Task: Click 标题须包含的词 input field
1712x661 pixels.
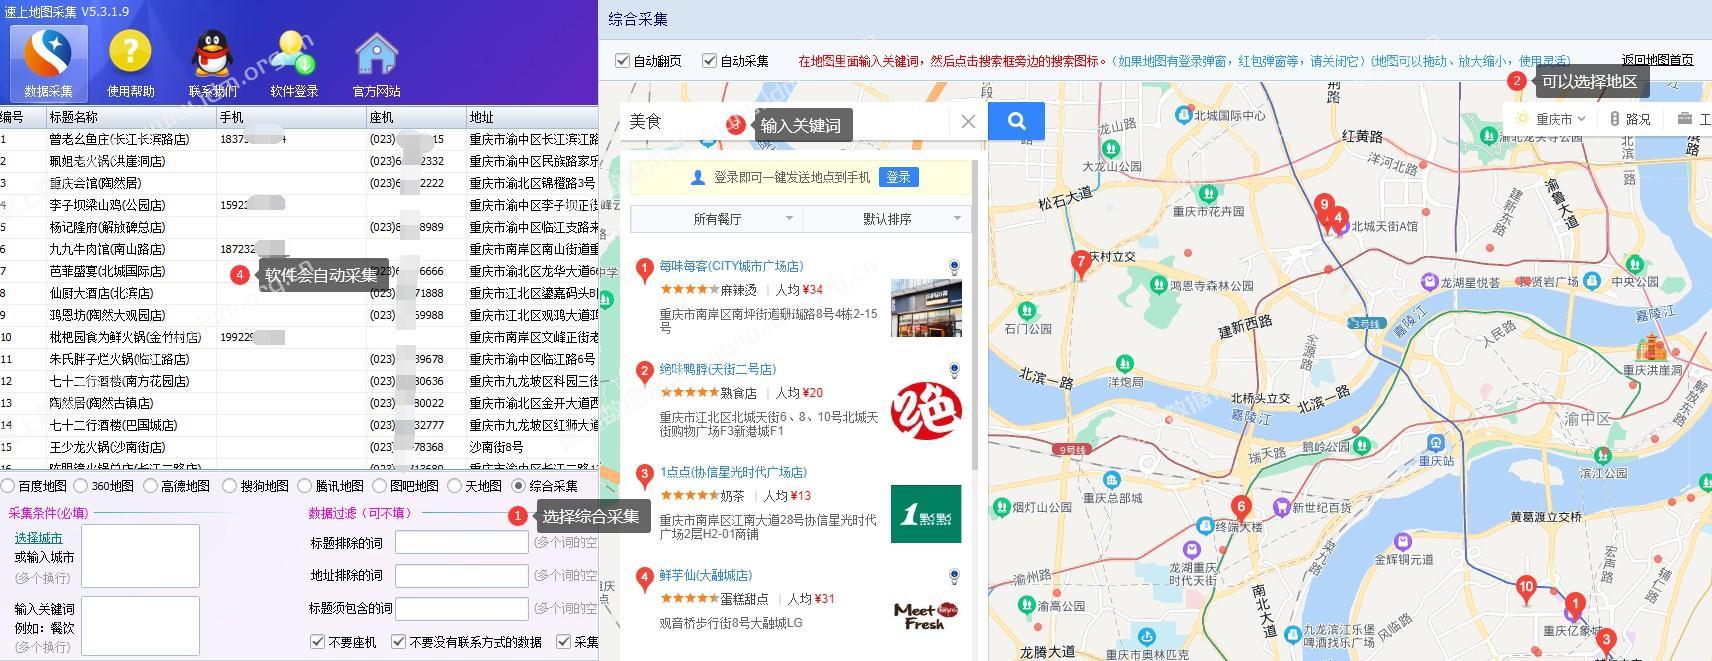Action: click(x=461, y=608)
